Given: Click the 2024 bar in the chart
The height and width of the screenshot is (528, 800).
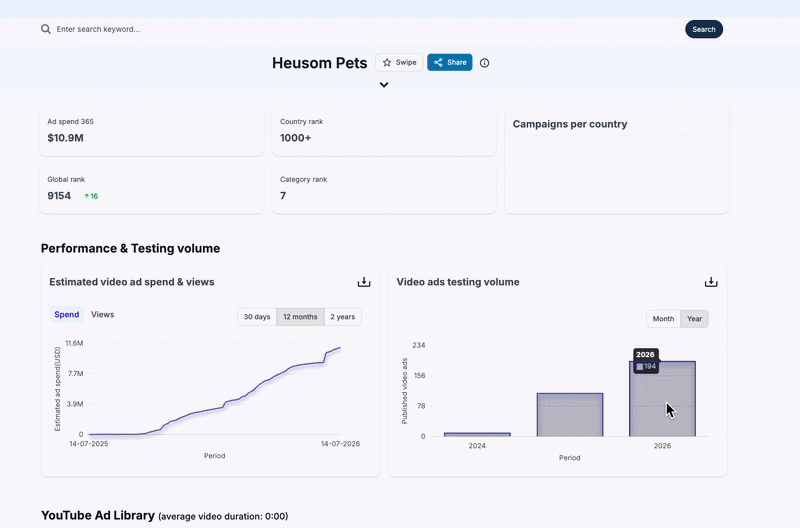Looking at the screenshot, I should pyautogui.click(x=477, y=435).
